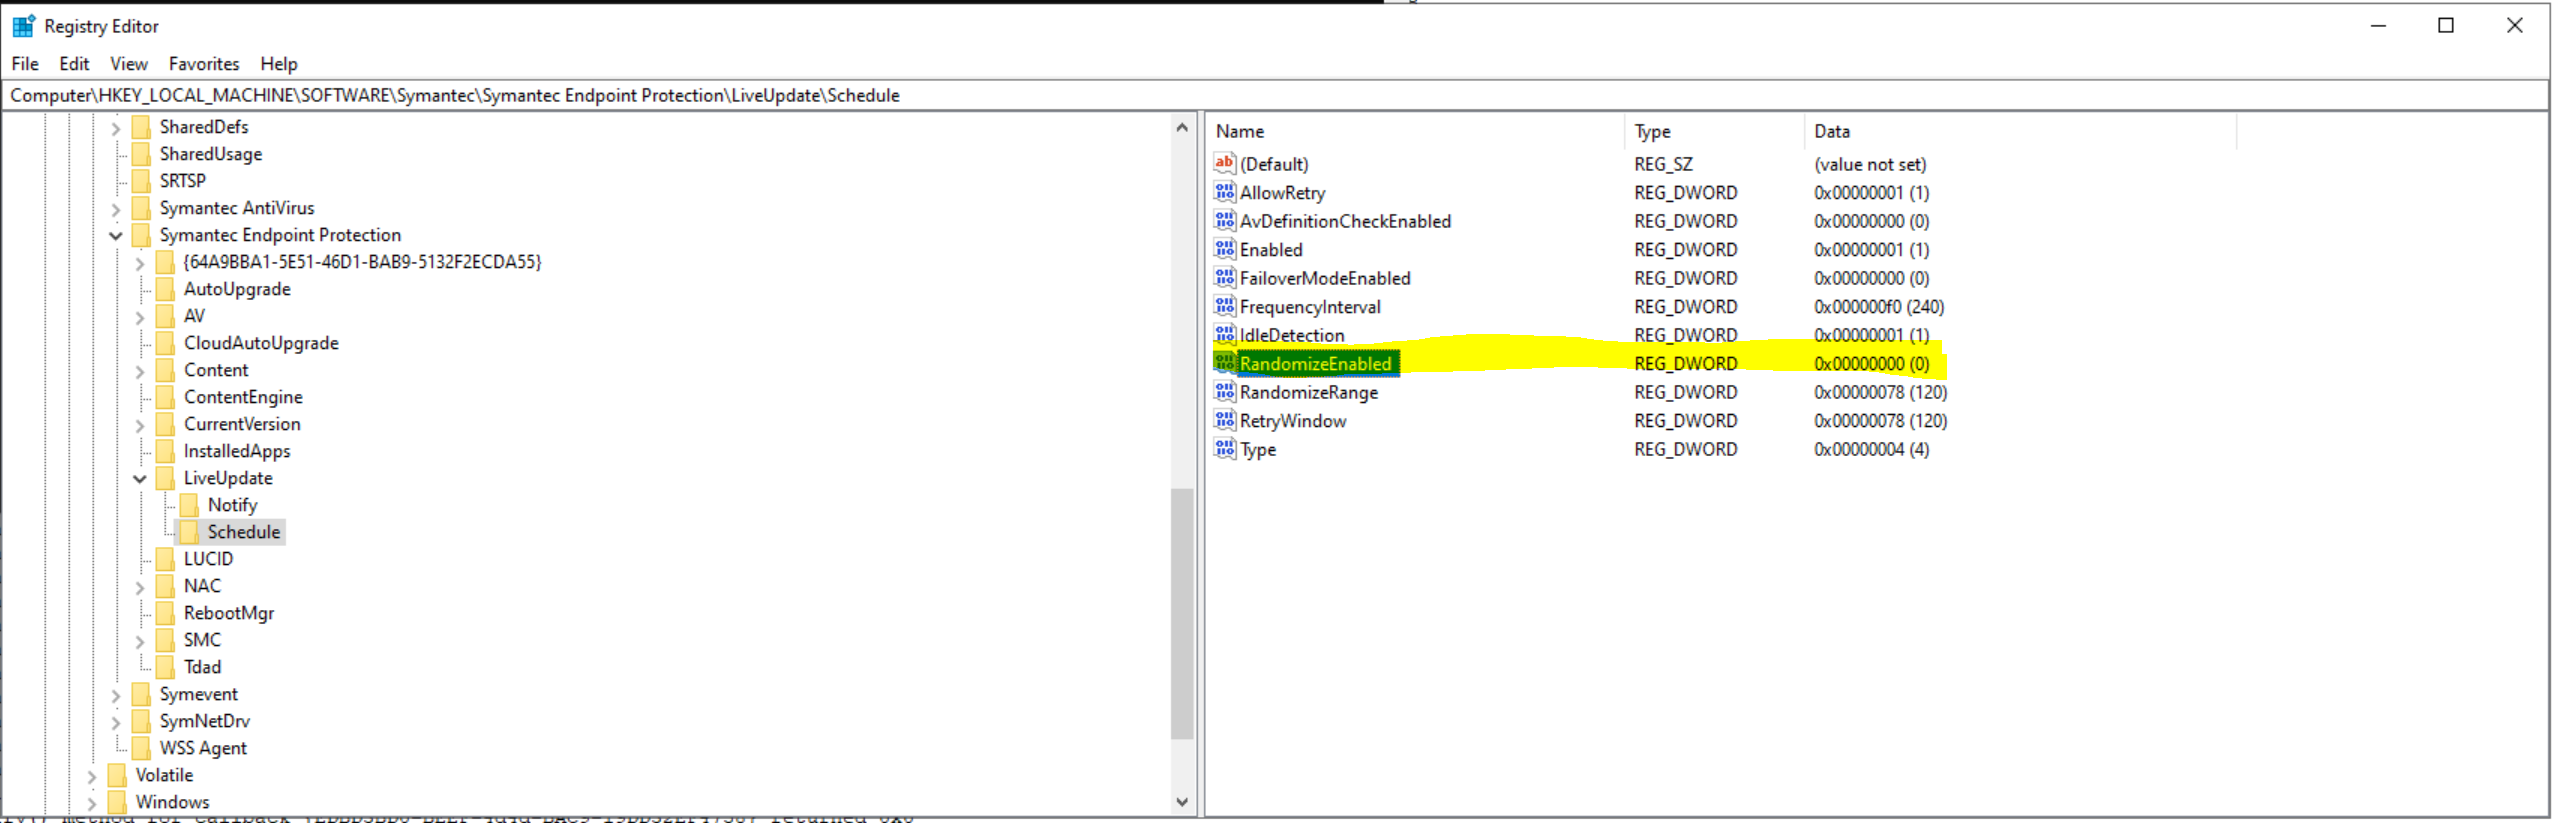Collapse the LiveUpdate key
The image size is (2556, 823).
tap(140, 479)
